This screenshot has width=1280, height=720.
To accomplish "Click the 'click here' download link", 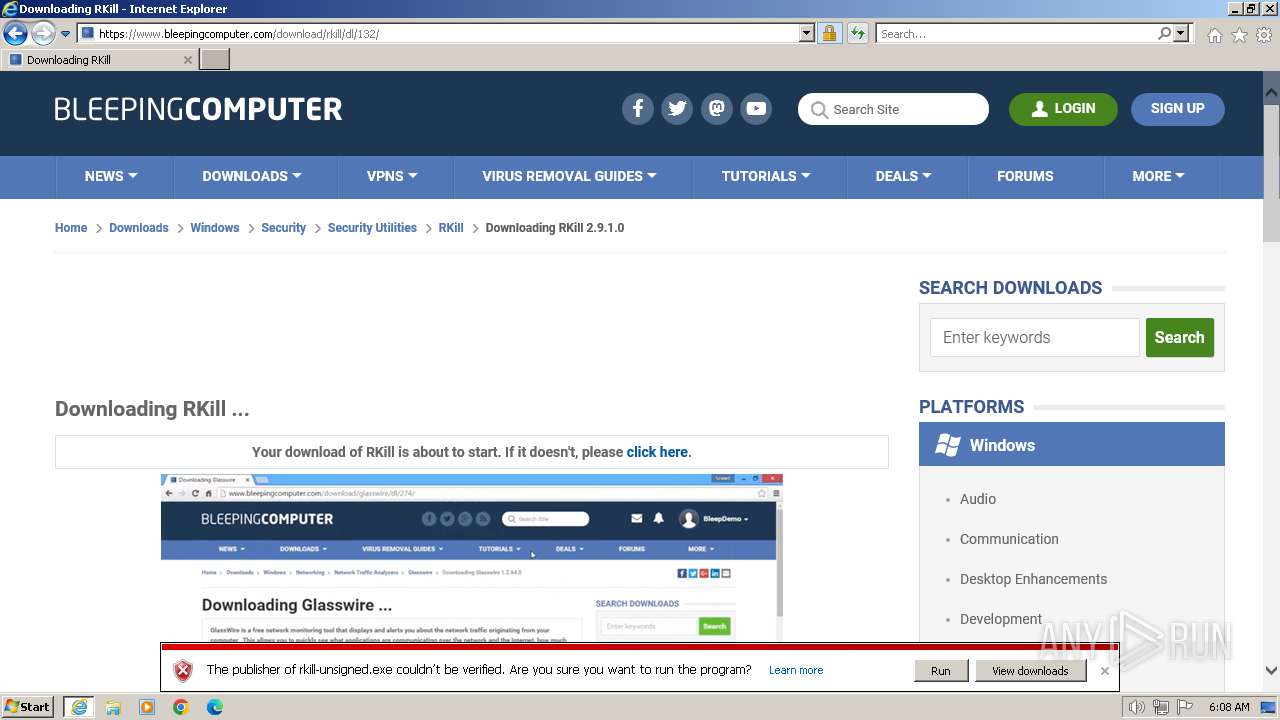I will (x=657, y=452).
